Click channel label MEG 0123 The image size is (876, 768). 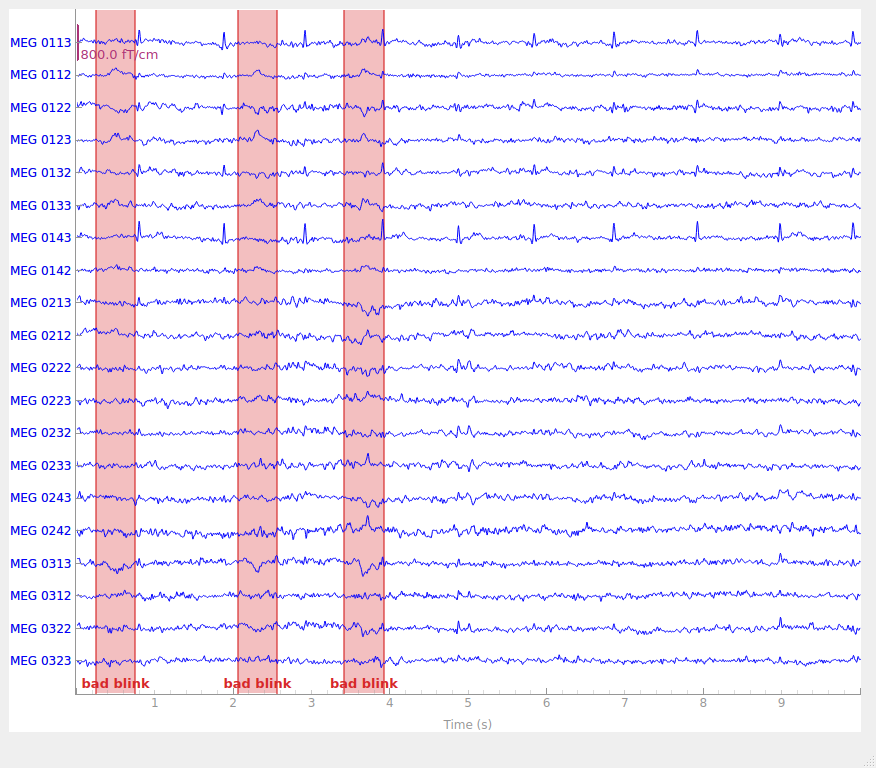[x=41, y=140]
